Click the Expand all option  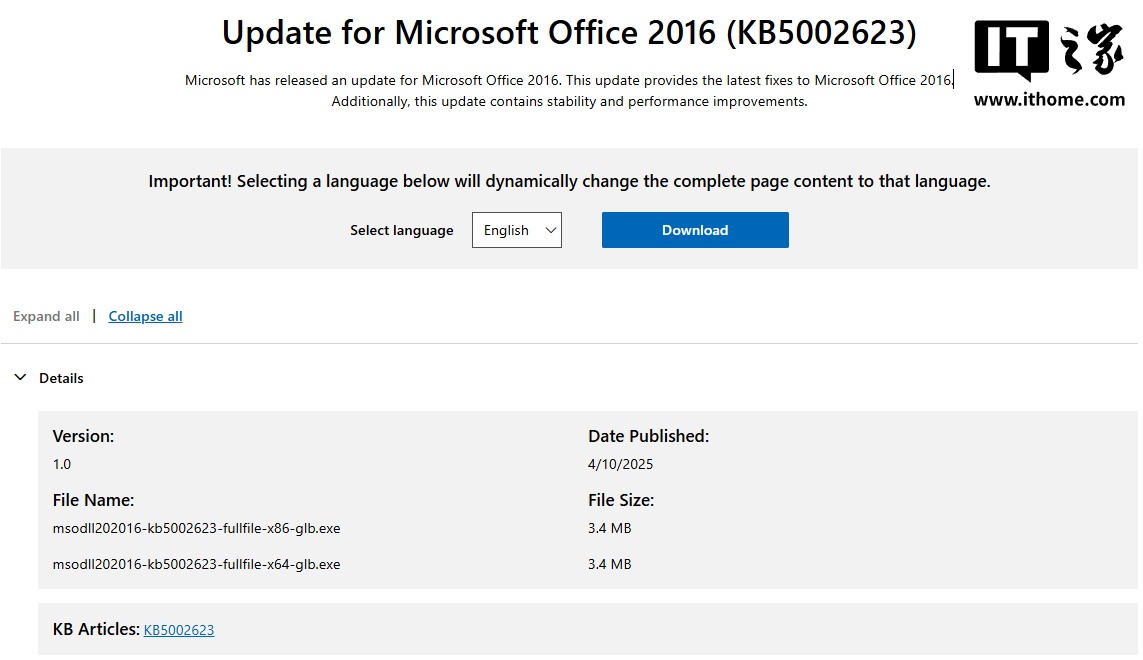pos(46,316)
